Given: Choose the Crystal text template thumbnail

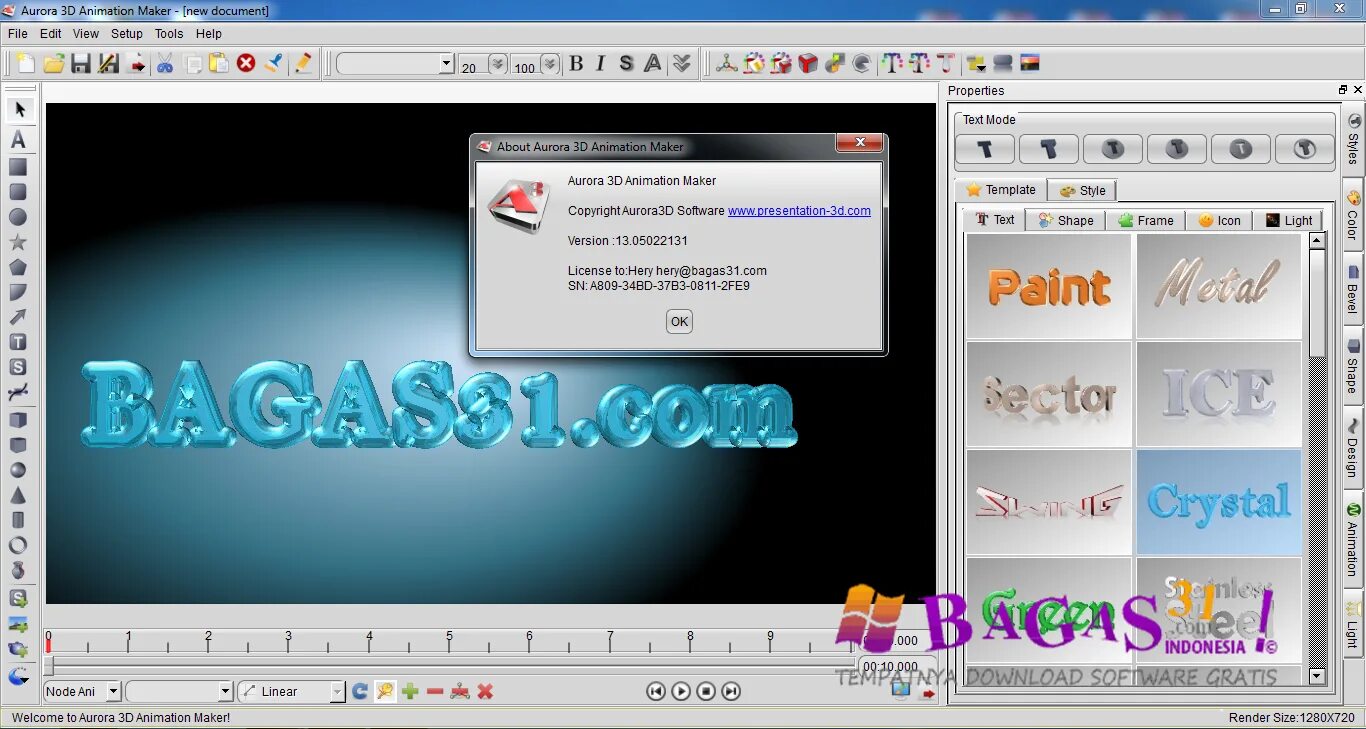Looking at the screenshot, I should (x=1219, y=502).
